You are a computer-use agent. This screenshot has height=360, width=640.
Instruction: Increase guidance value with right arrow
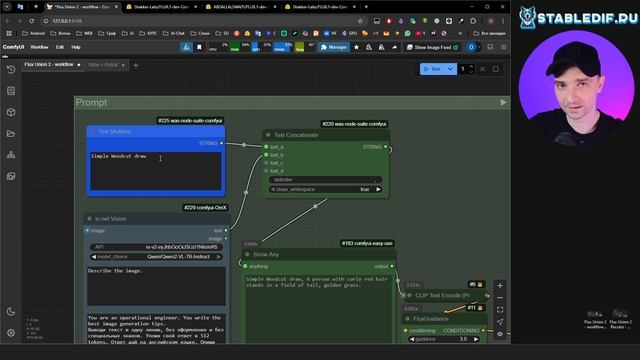[x=476, y=339]
